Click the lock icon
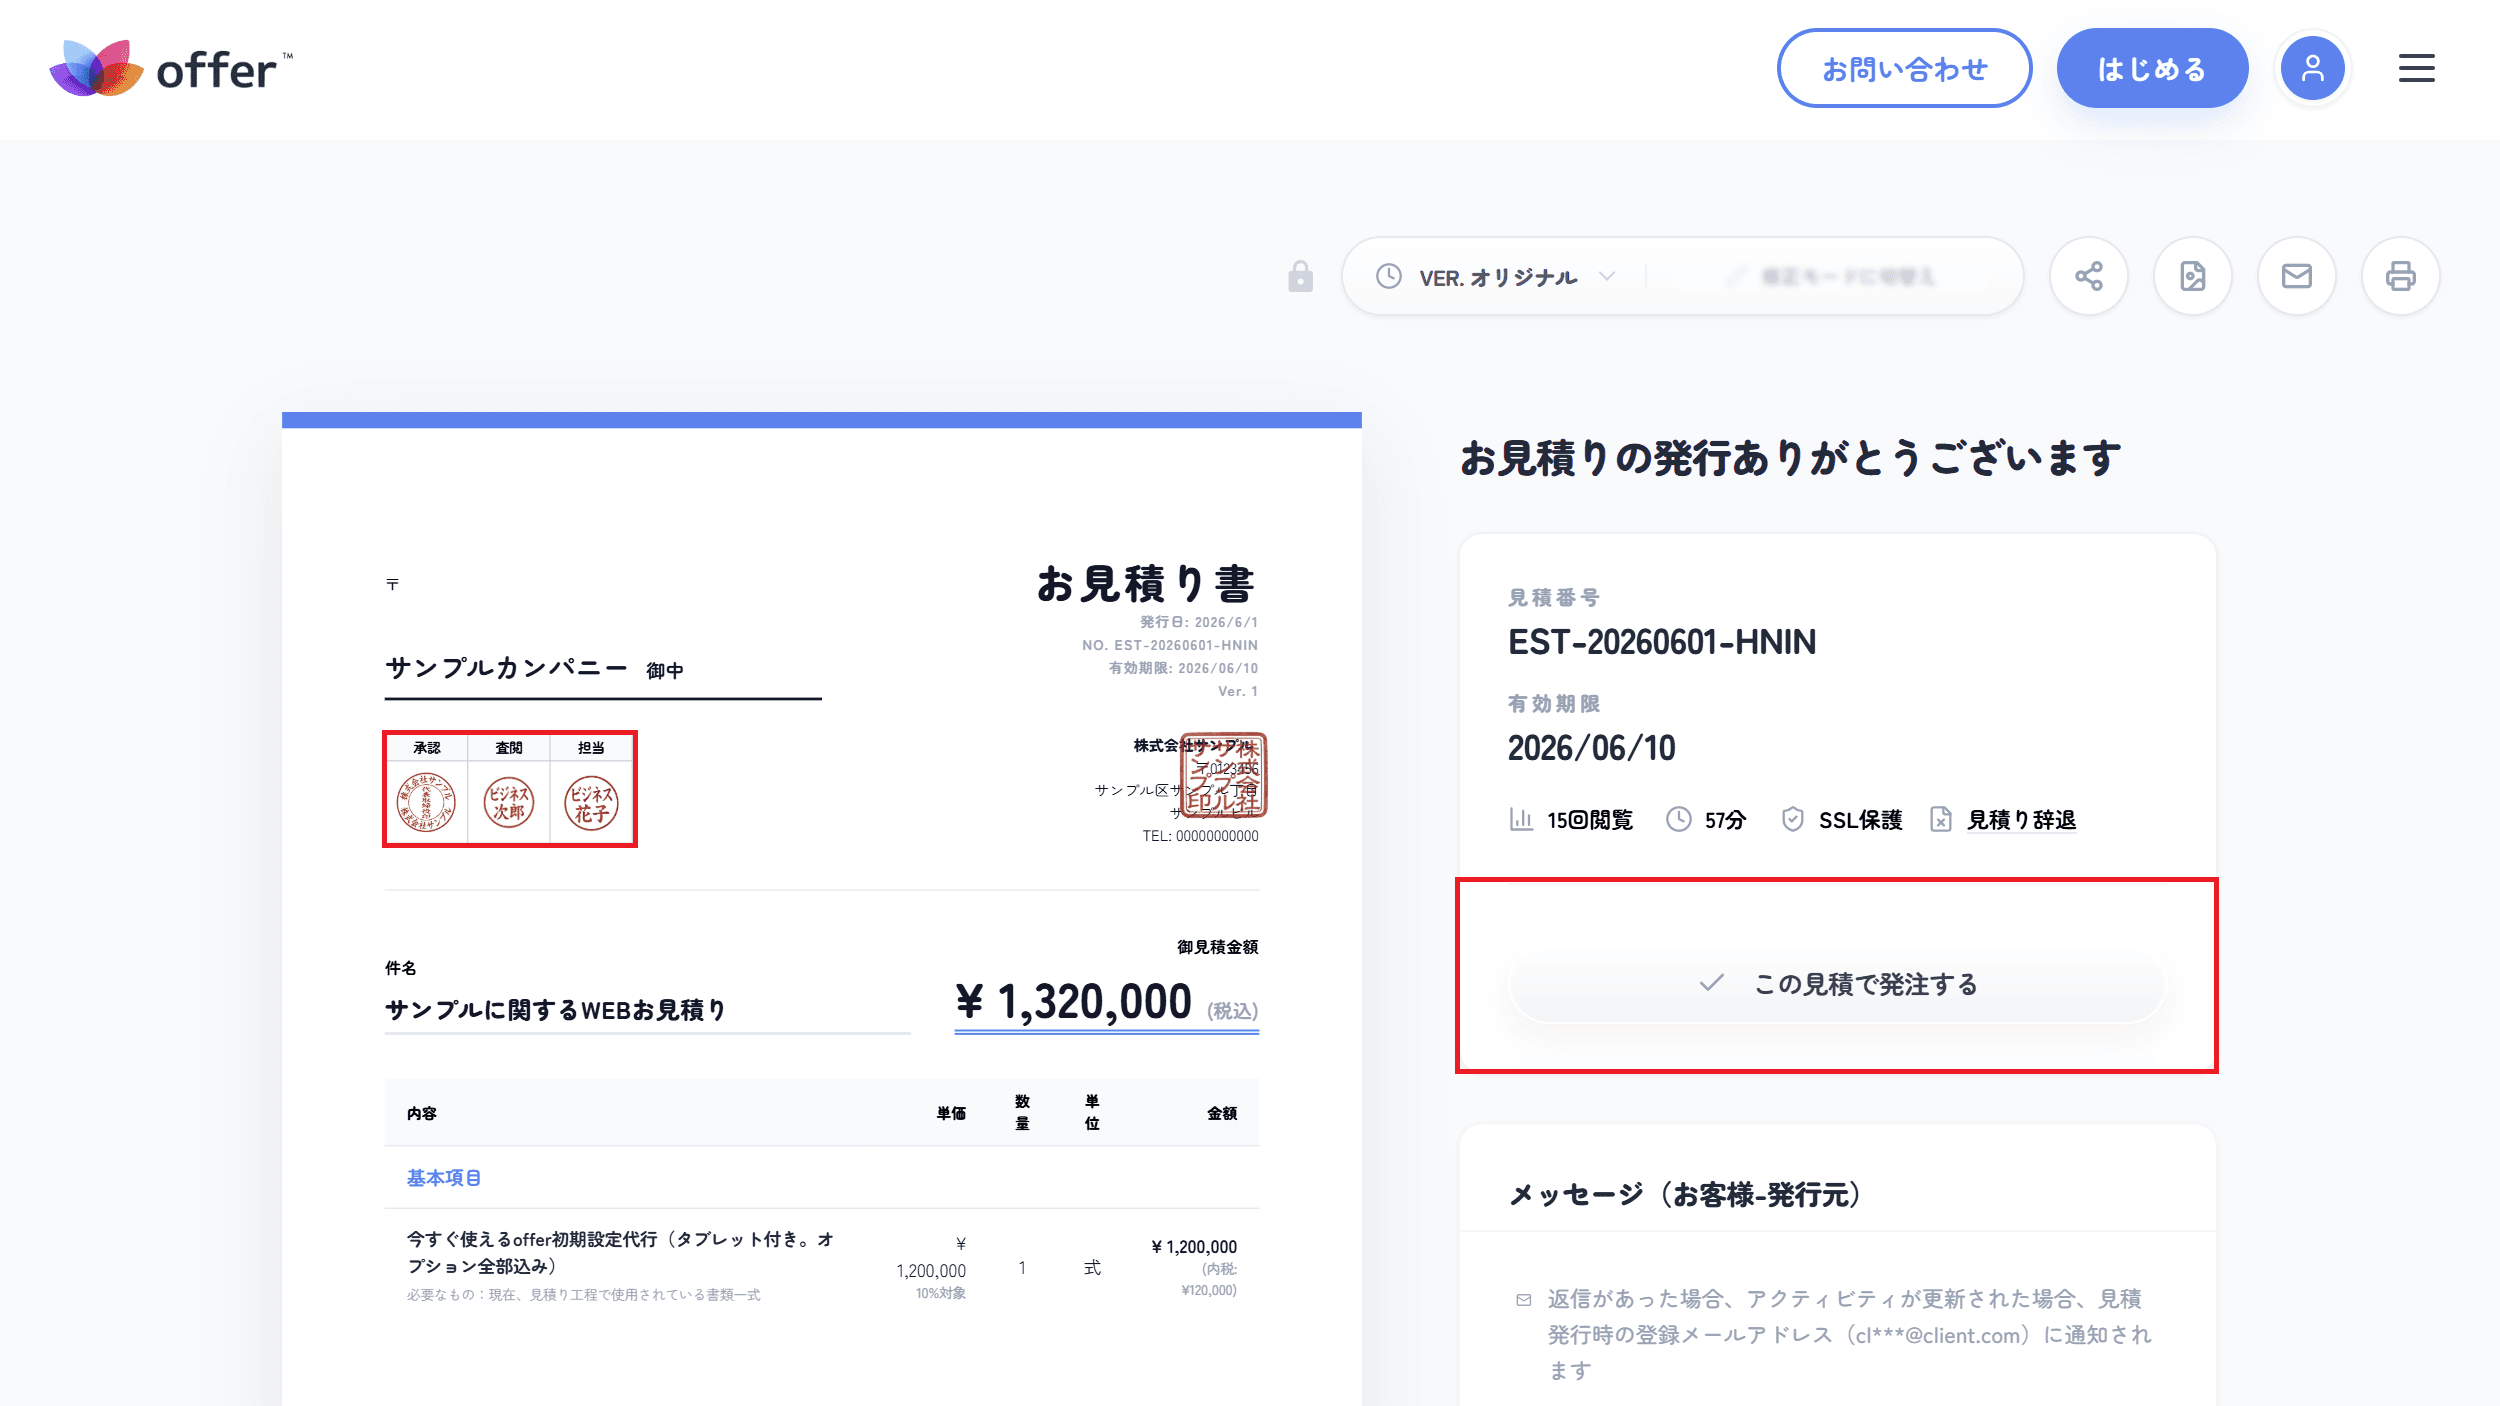Viewport: 2500px width, 1406px height. 1300,276
